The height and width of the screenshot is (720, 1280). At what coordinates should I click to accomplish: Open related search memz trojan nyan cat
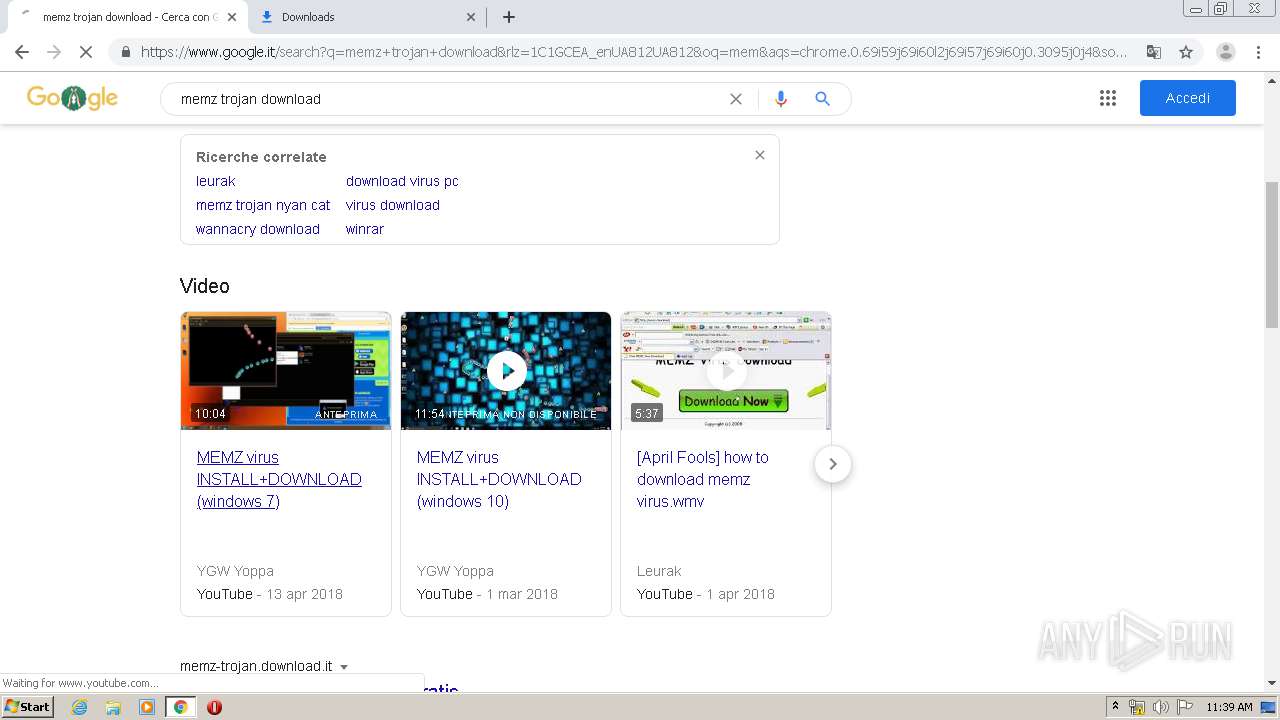click(263, 205)
